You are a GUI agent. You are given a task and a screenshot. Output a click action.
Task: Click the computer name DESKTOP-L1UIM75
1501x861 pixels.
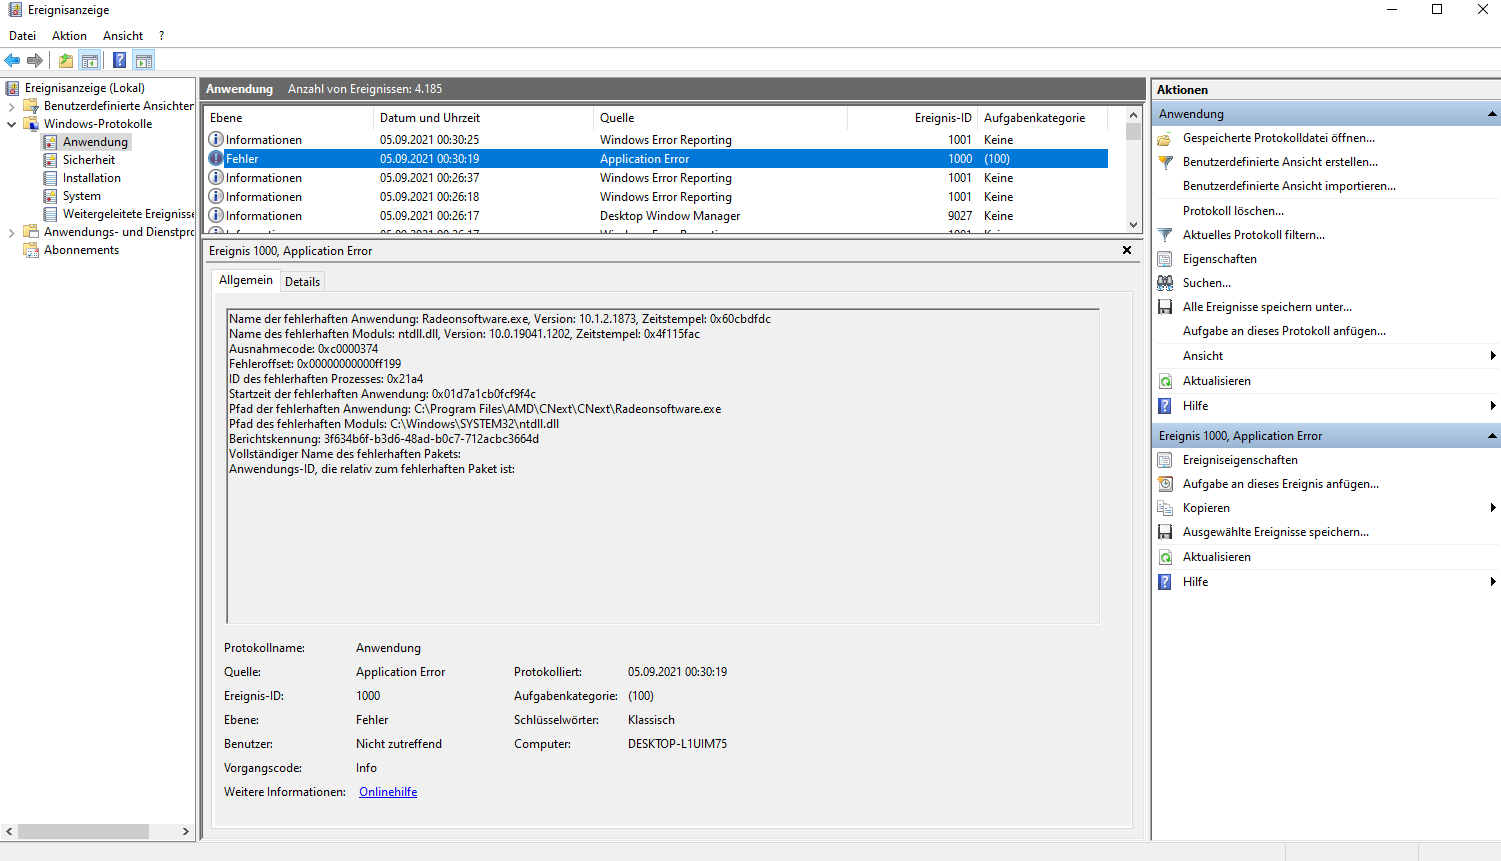(x=677, y=744)
